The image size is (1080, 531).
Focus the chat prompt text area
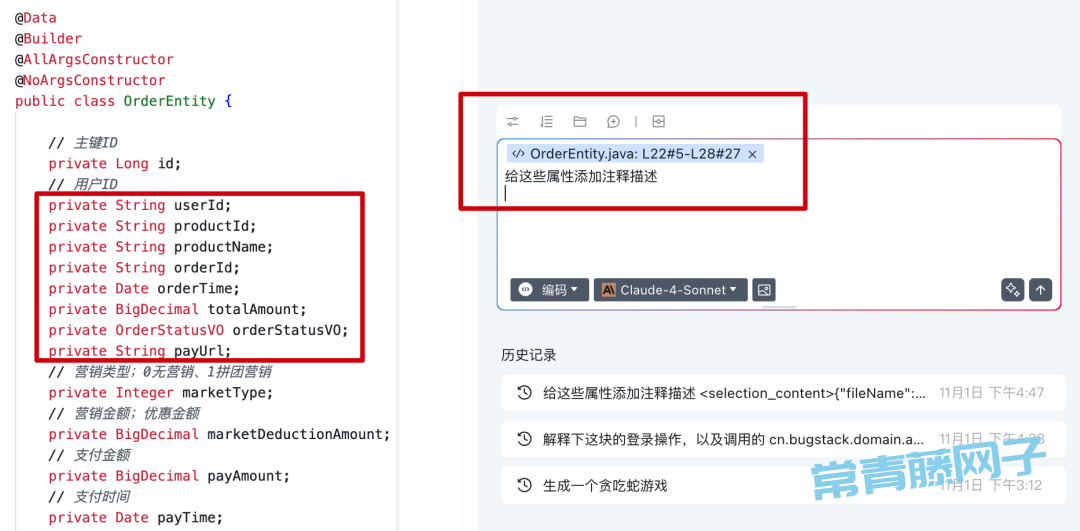[x=778, y=220]
